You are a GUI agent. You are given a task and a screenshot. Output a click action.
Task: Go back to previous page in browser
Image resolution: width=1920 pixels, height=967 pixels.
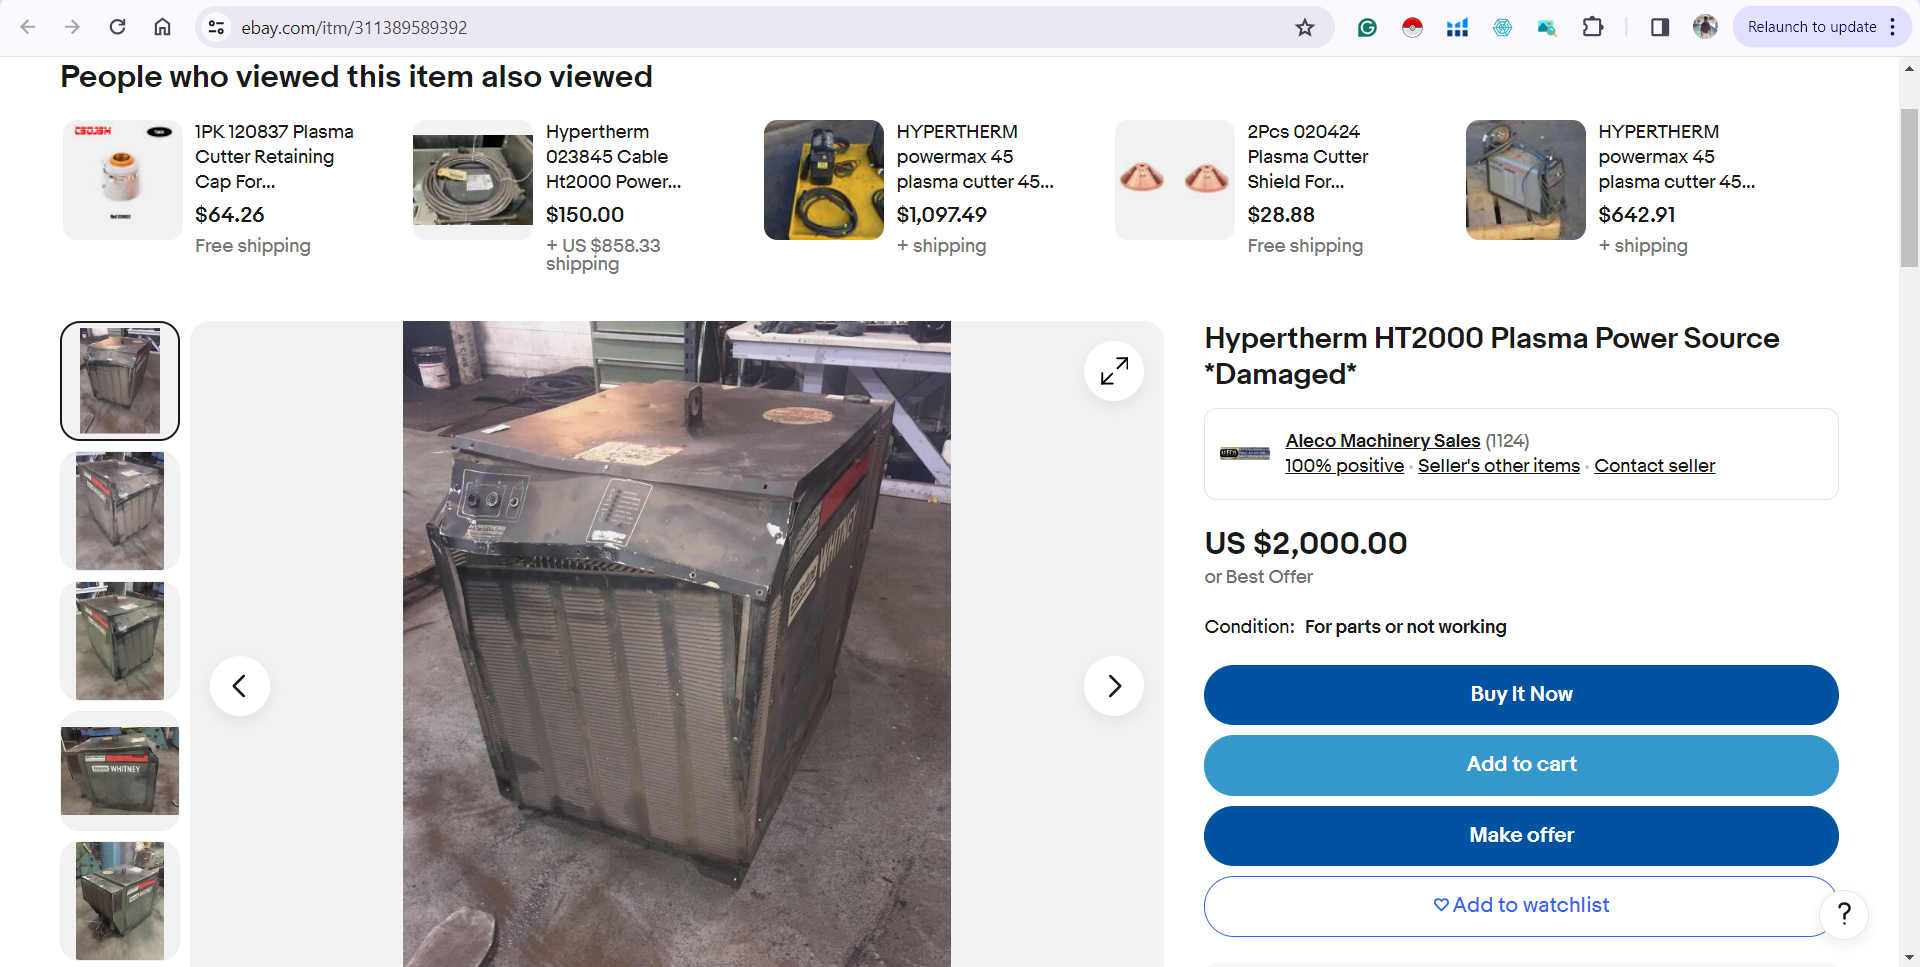click(28, 27)
